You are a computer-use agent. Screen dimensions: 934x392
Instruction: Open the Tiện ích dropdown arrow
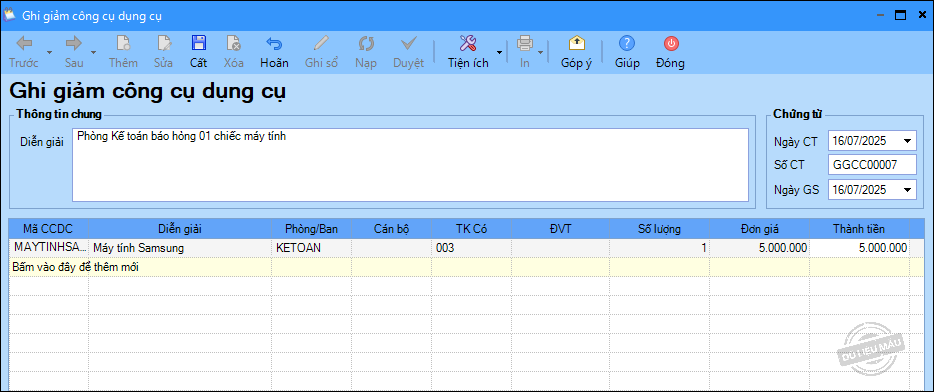(499, 52)
